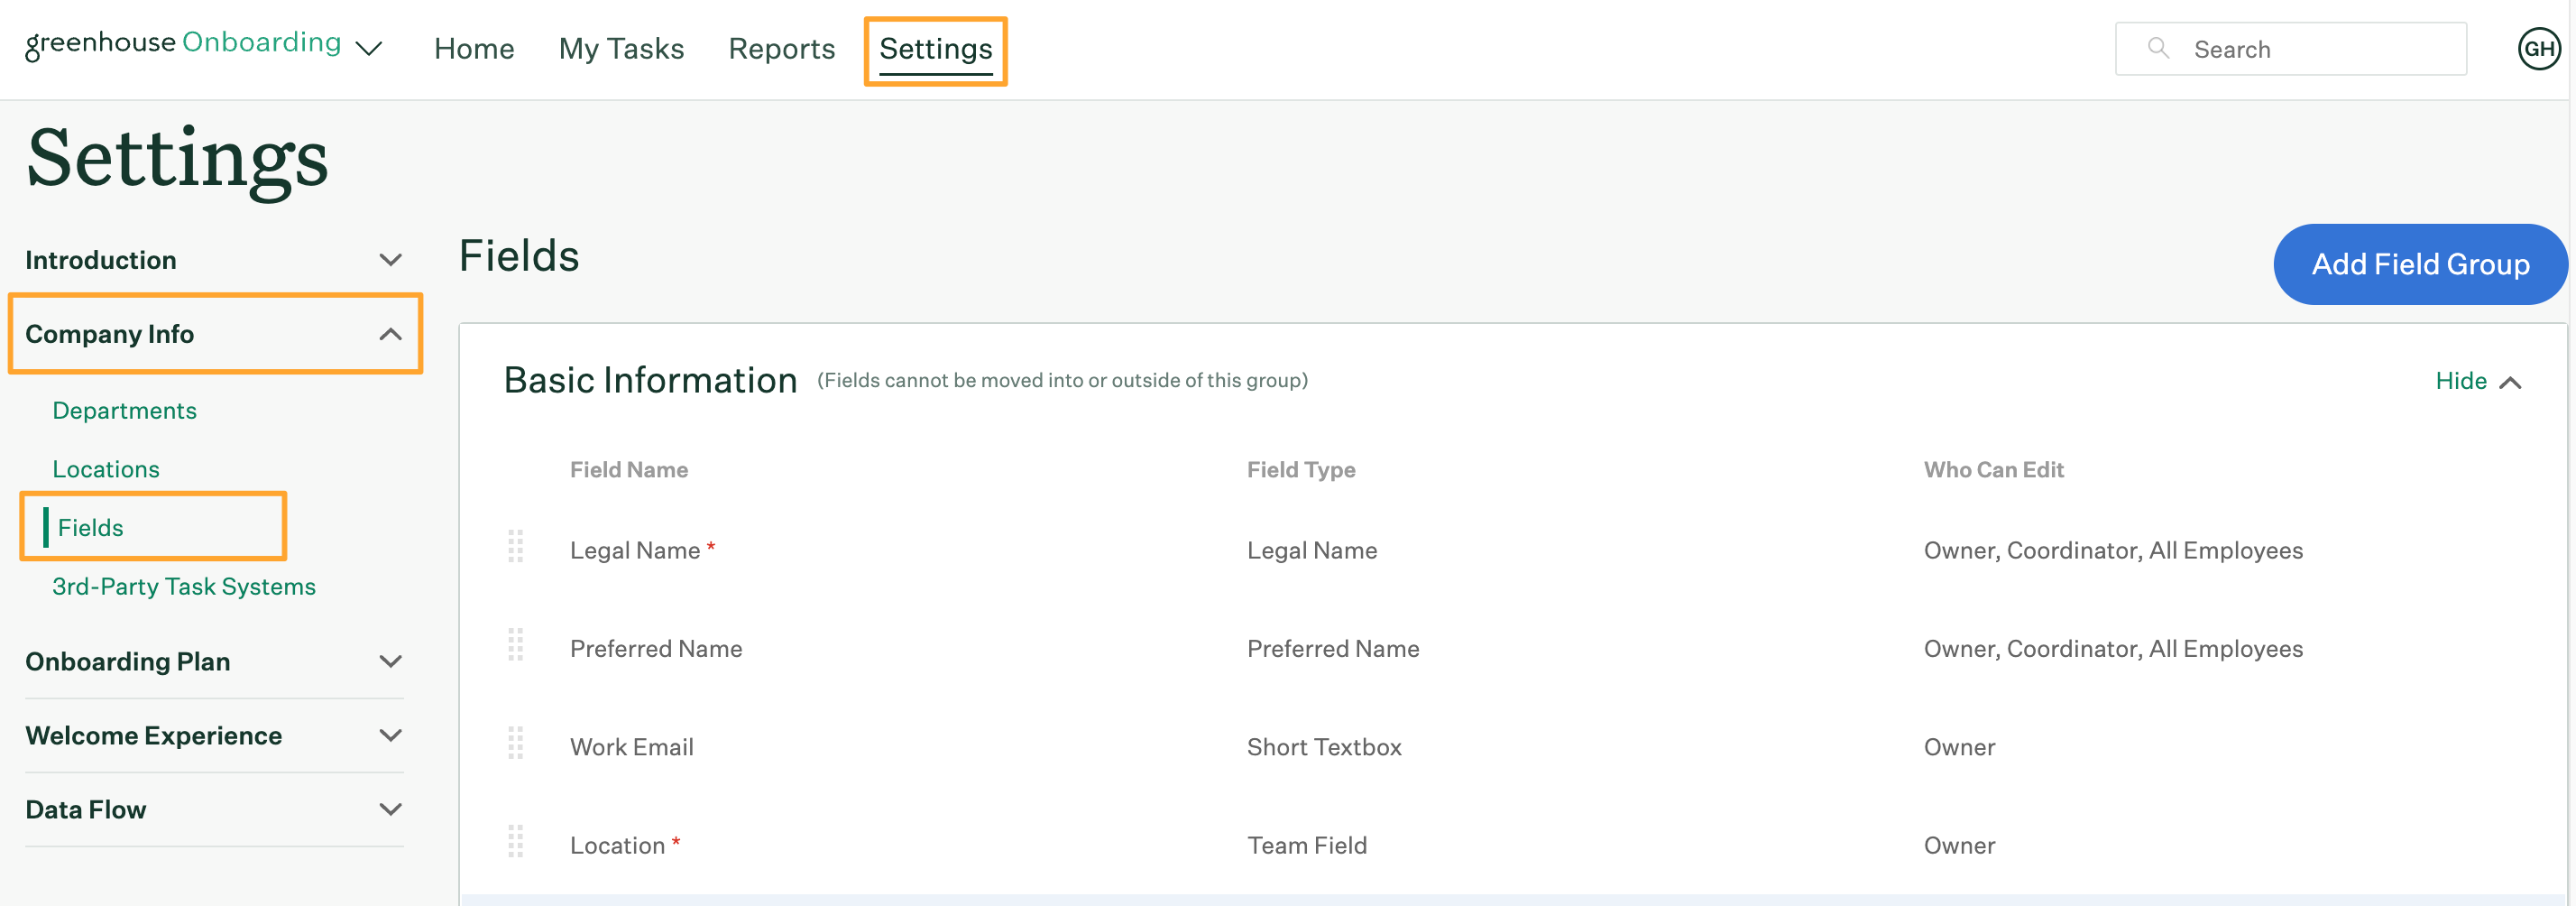The height and width of the screenshot is (906, 2576).
Task: Open My Tasks in top navigation
Action: 621,49
